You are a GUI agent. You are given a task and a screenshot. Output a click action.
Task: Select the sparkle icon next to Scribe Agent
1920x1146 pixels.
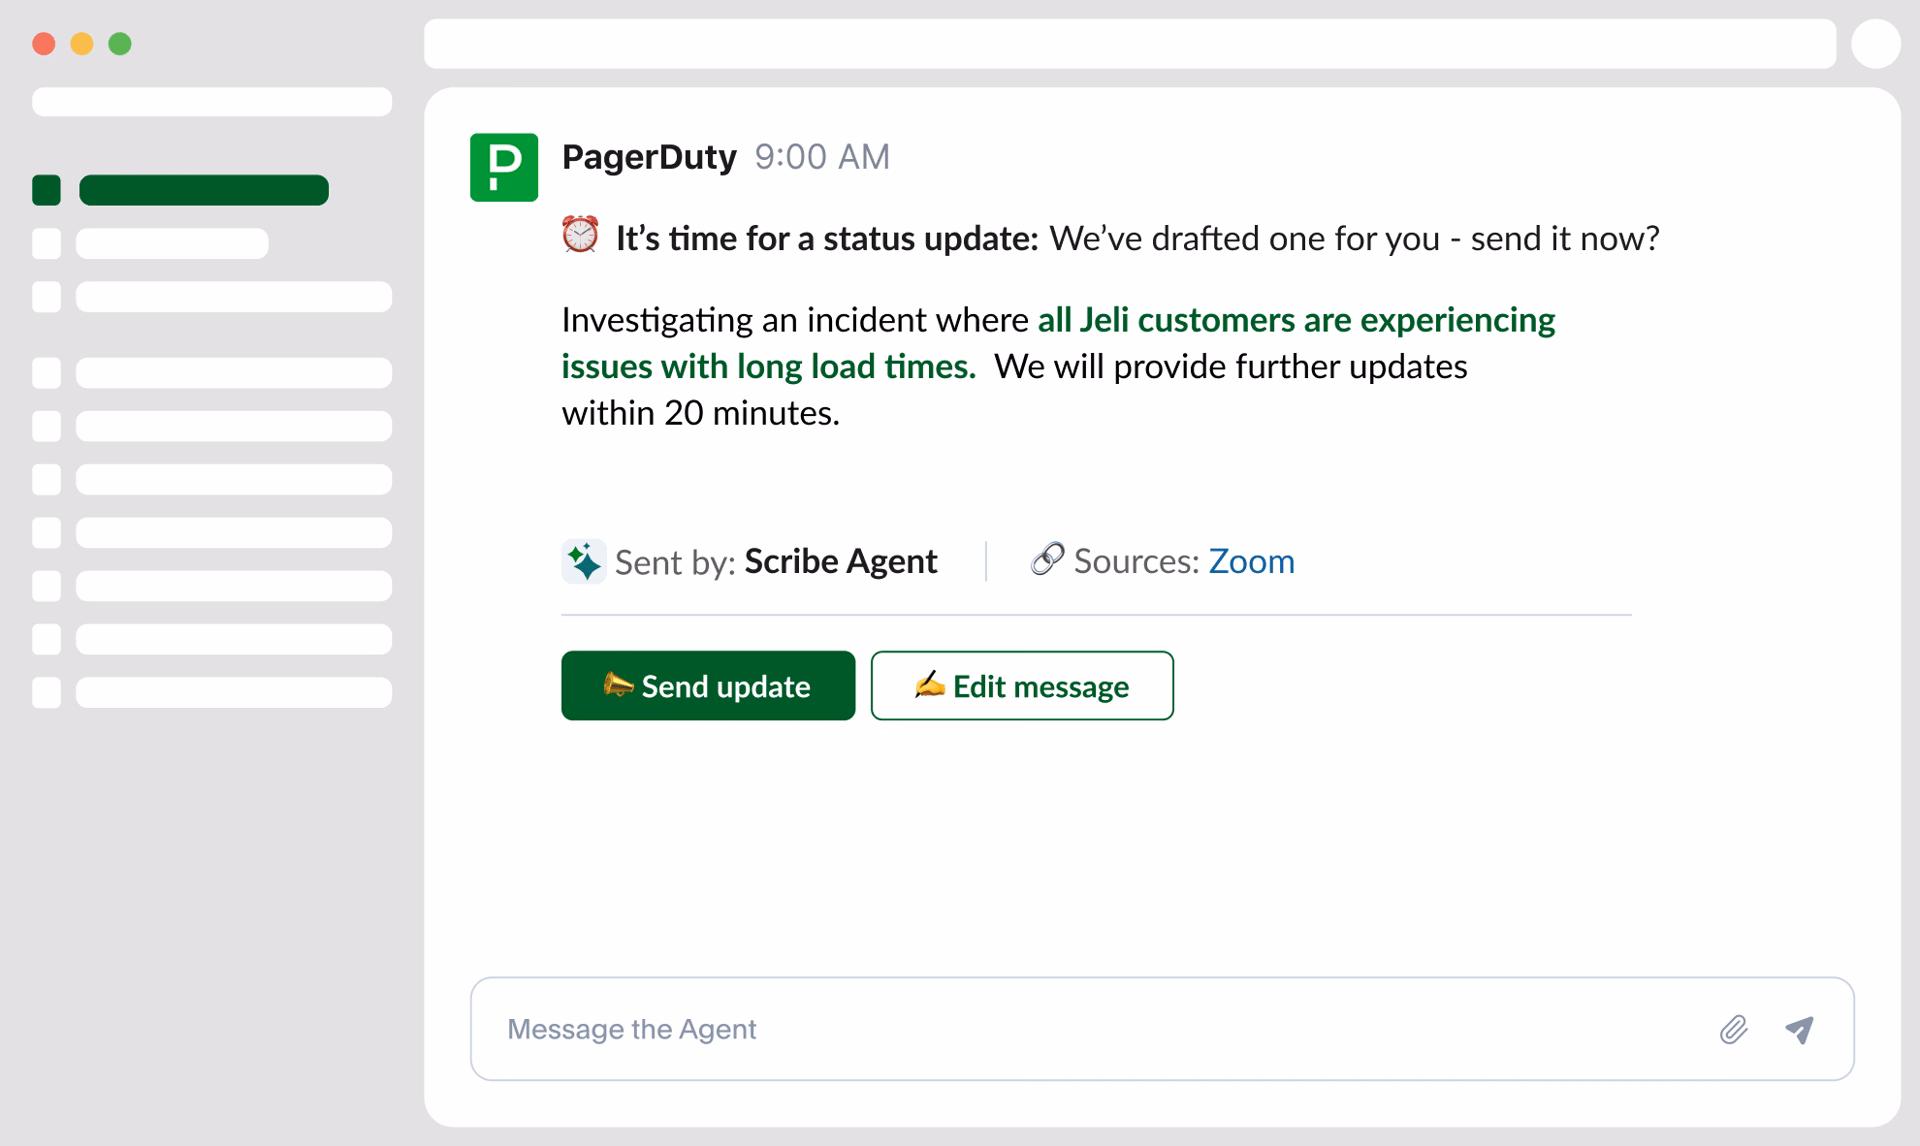coord(584,561)
